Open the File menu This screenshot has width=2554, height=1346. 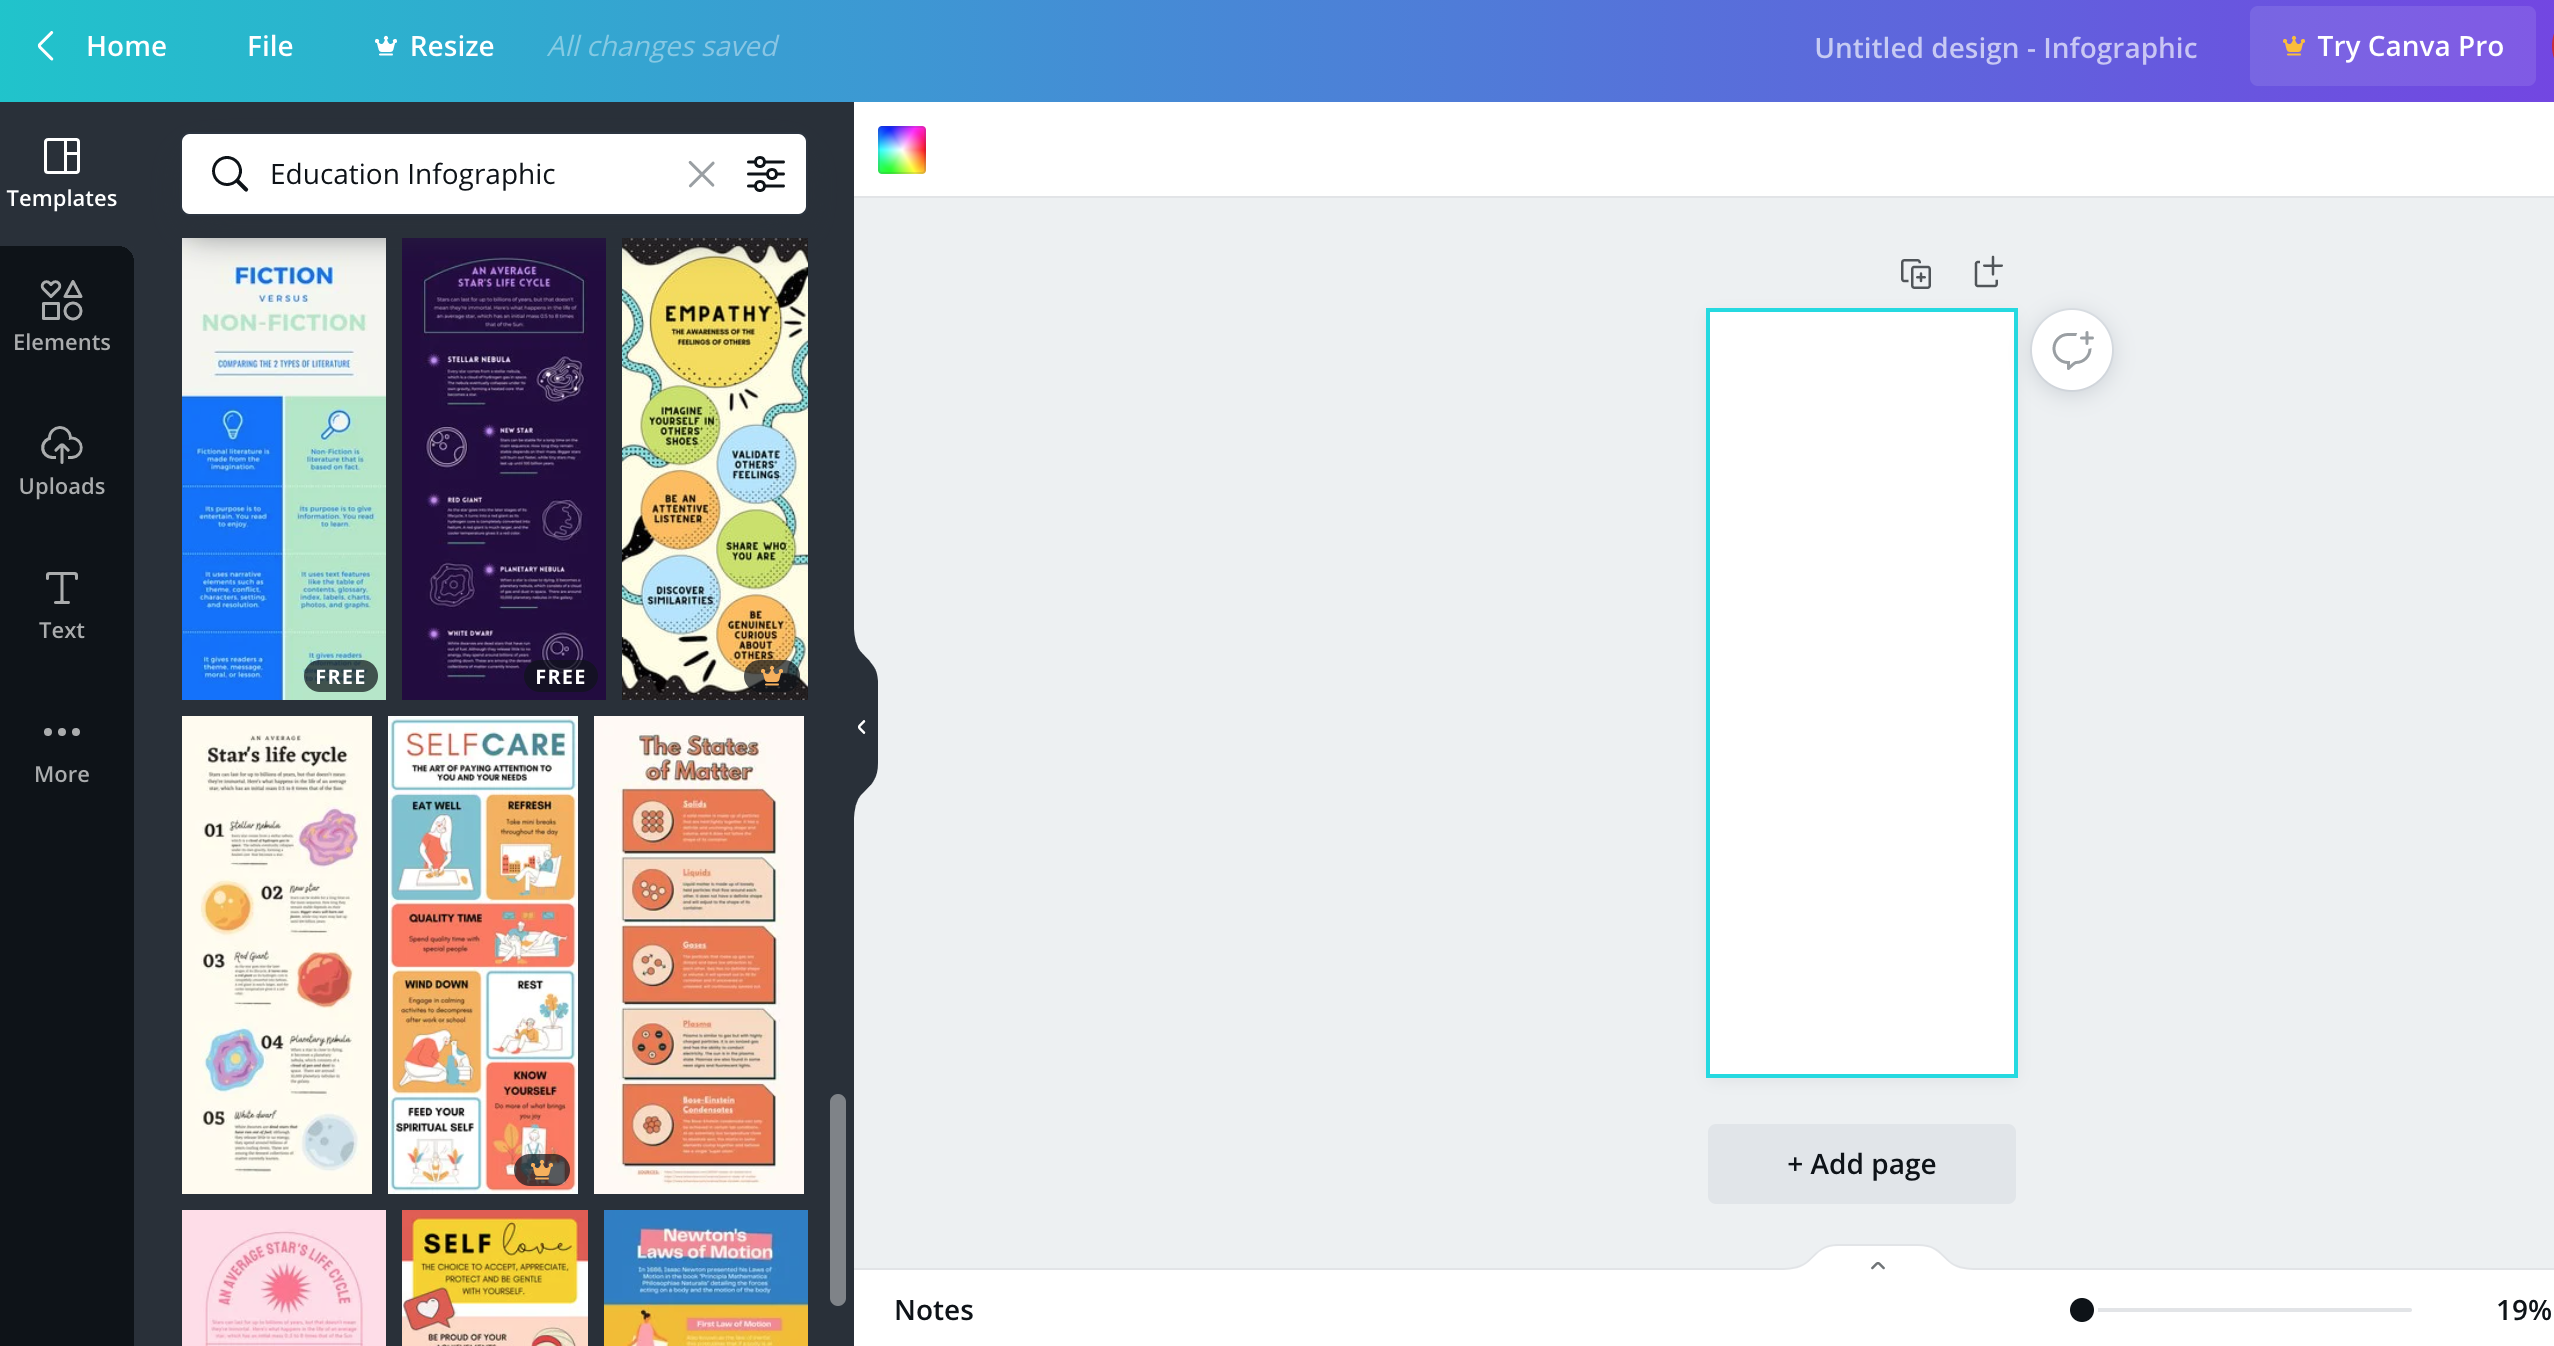tap(270, 46)
